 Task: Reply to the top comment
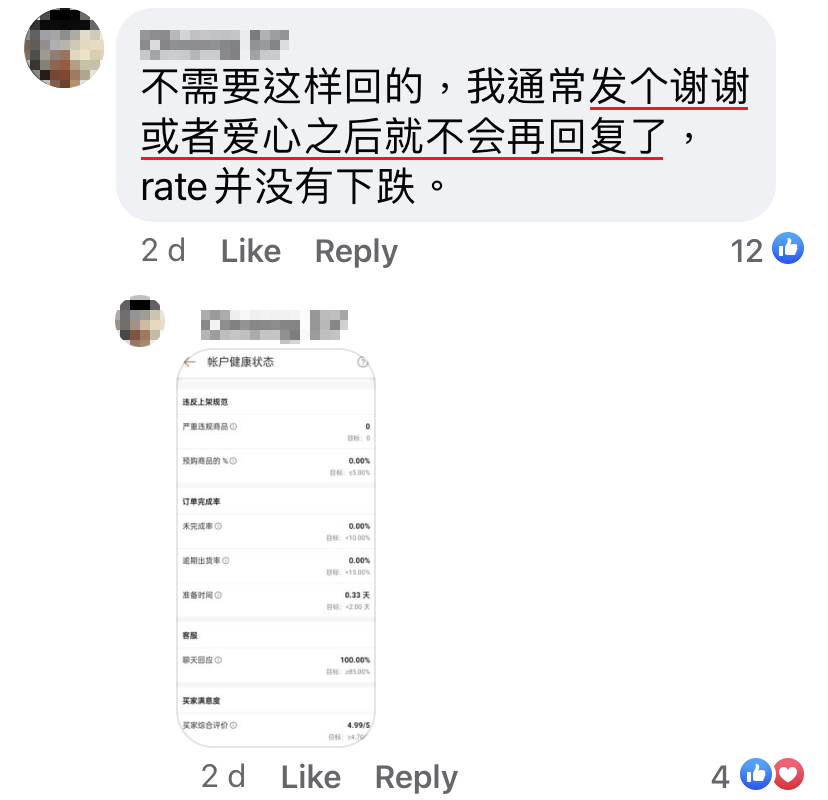point(356,251)
